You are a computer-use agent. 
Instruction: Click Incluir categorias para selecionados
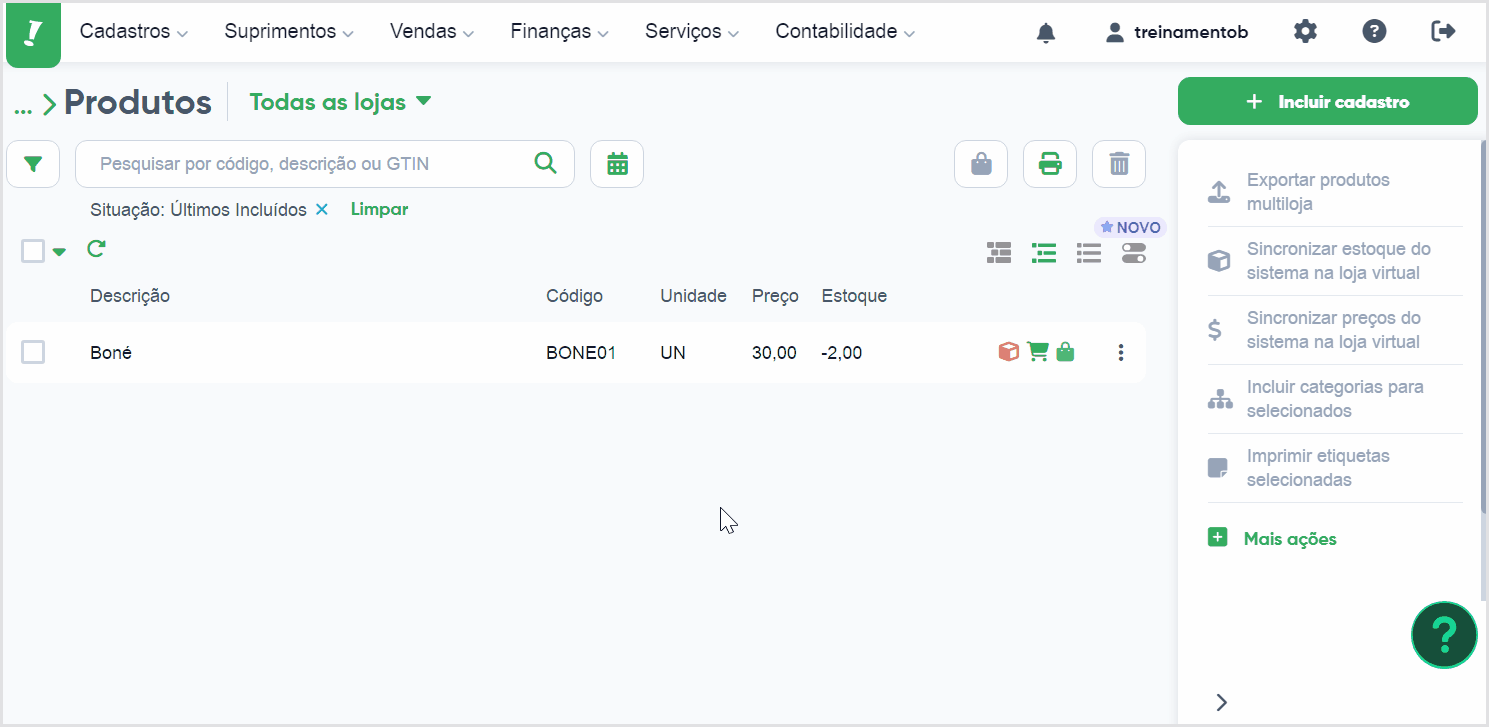(1335, 399)
